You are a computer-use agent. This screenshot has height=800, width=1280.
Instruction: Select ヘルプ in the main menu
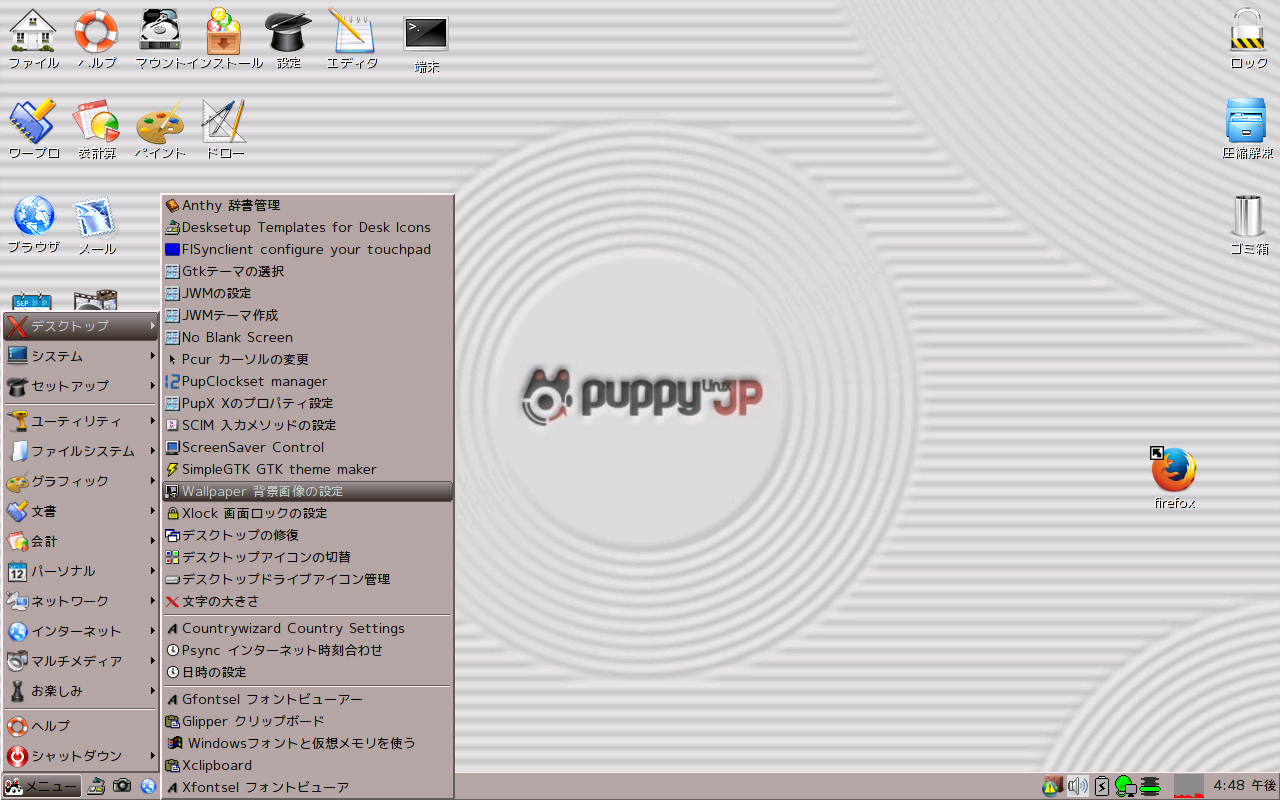pos(80,726)
